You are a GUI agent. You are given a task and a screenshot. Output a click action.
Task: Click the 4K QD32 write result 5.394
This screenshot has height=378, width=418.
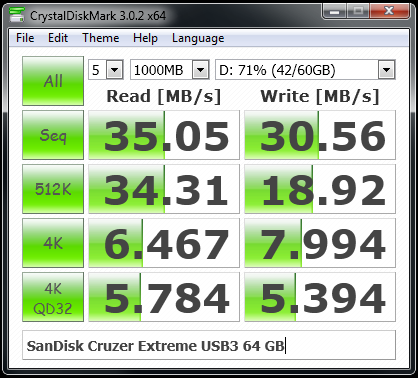coord(320,297)
